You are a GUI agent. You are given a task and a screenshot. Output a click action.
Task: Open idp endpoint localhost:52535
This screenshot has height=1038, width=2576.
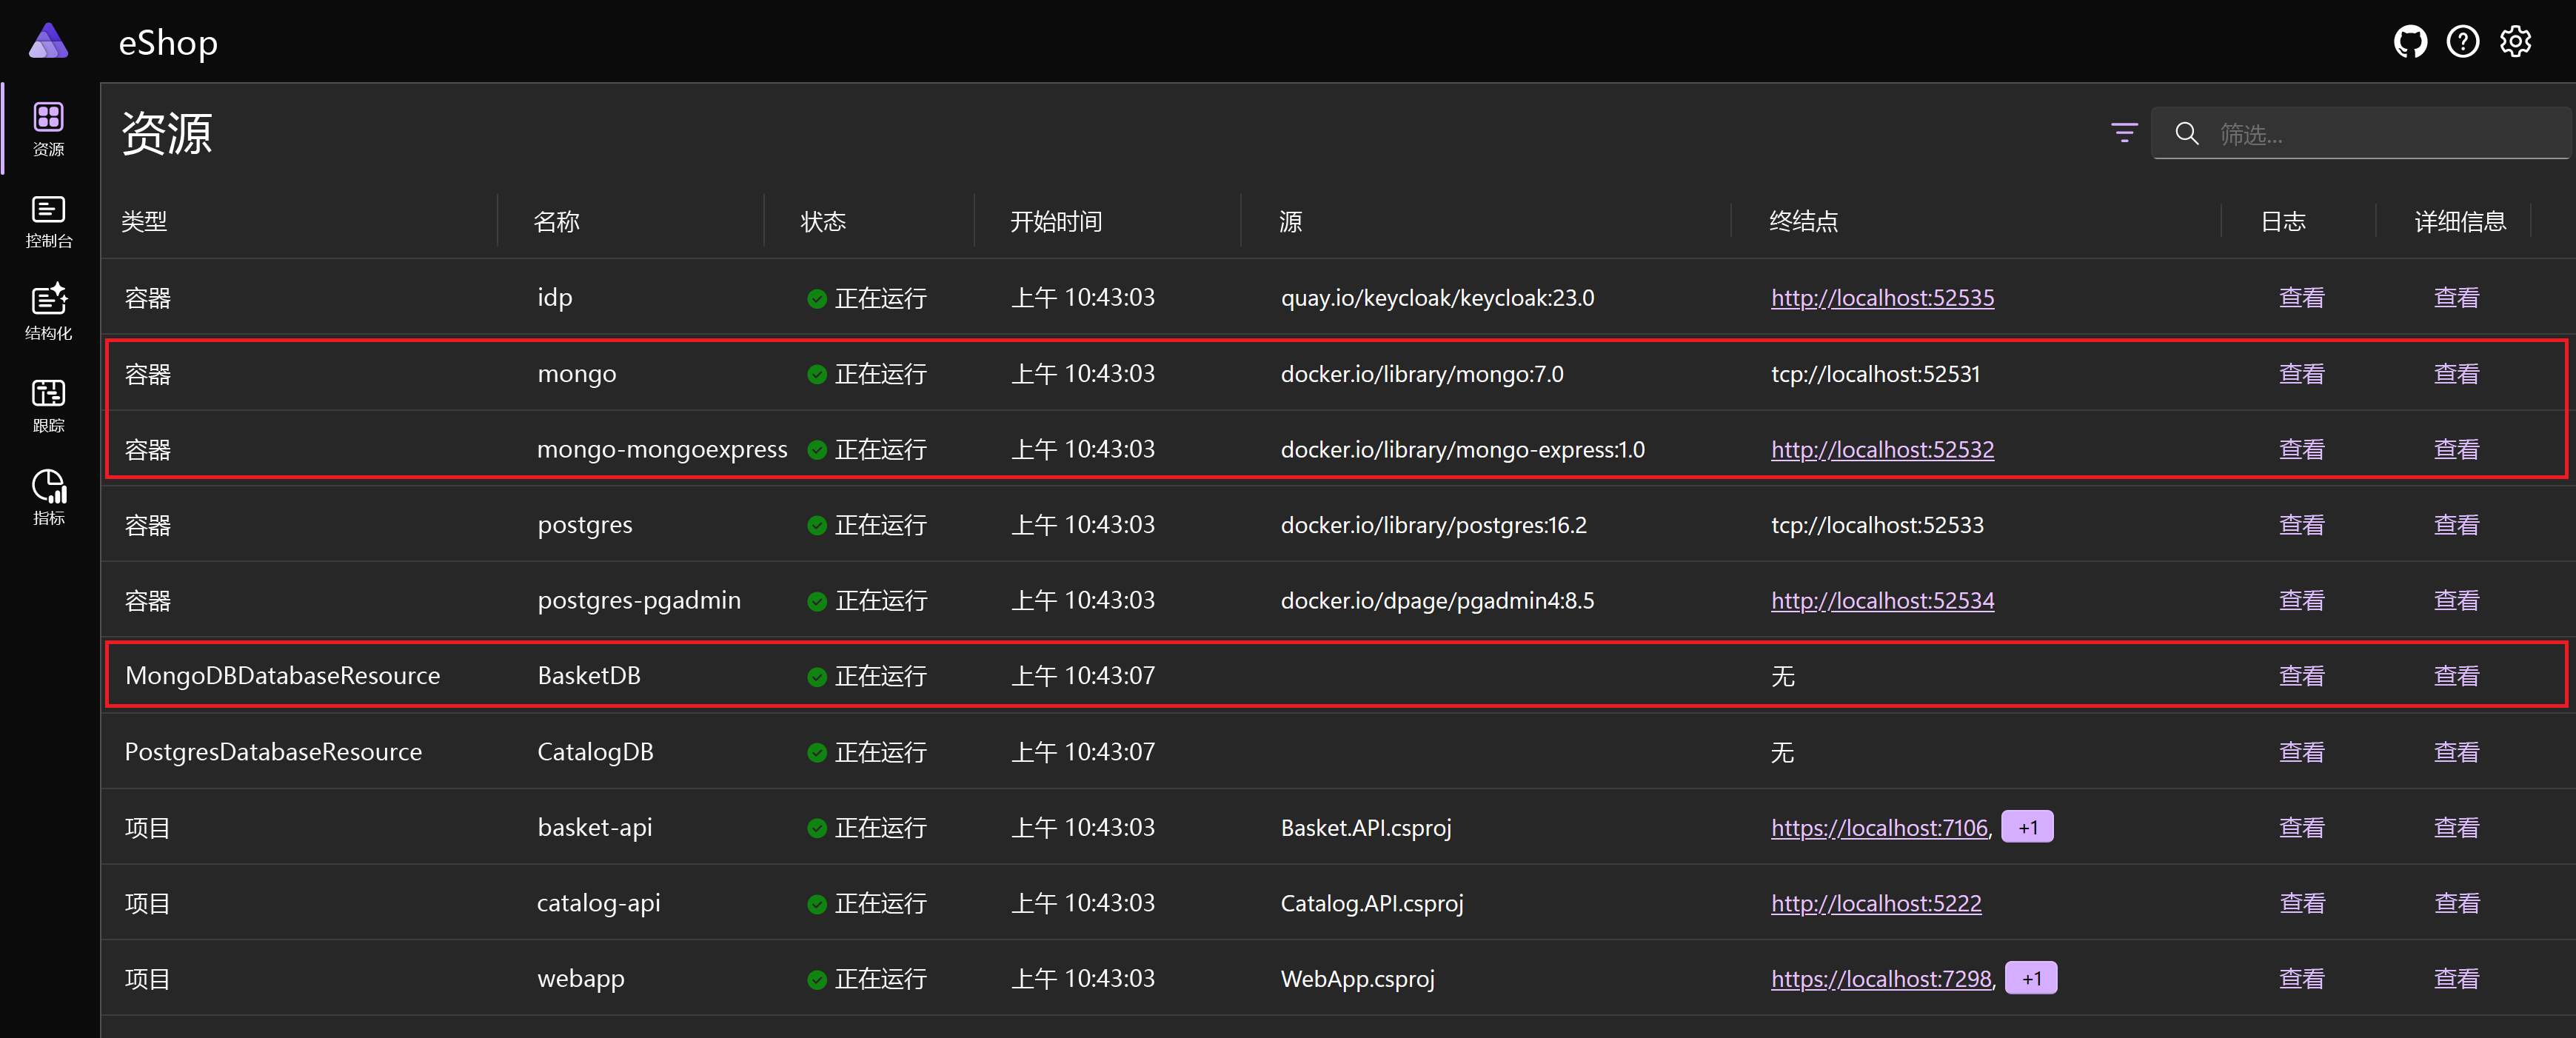click(1882, 298)
